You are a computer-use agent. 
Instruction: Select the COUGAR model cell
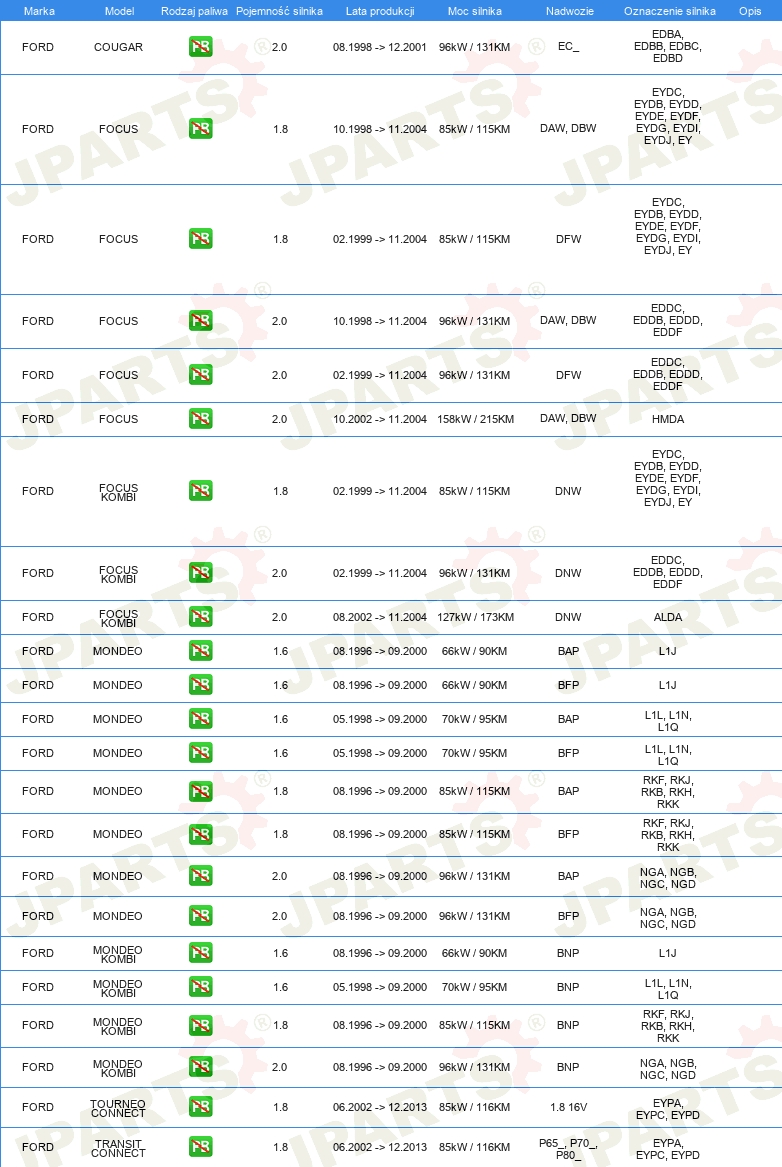coord(118,47)
